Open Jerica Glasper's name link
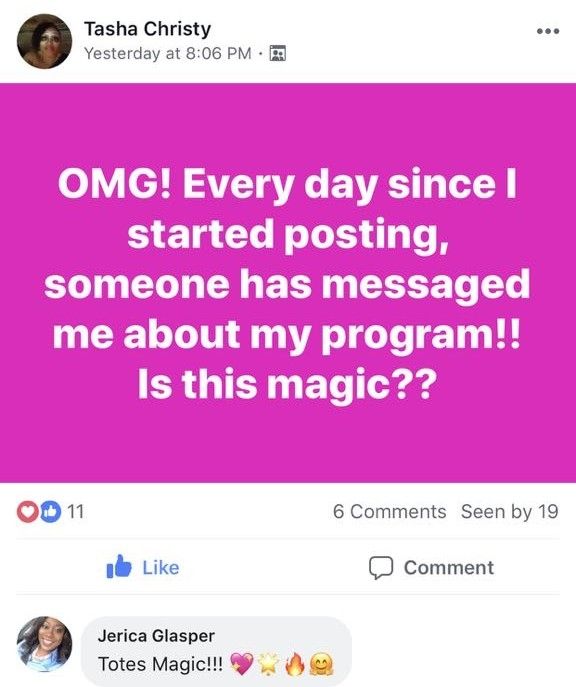The height and width of the screenshot is (687, 576). [x=156, y=635]
